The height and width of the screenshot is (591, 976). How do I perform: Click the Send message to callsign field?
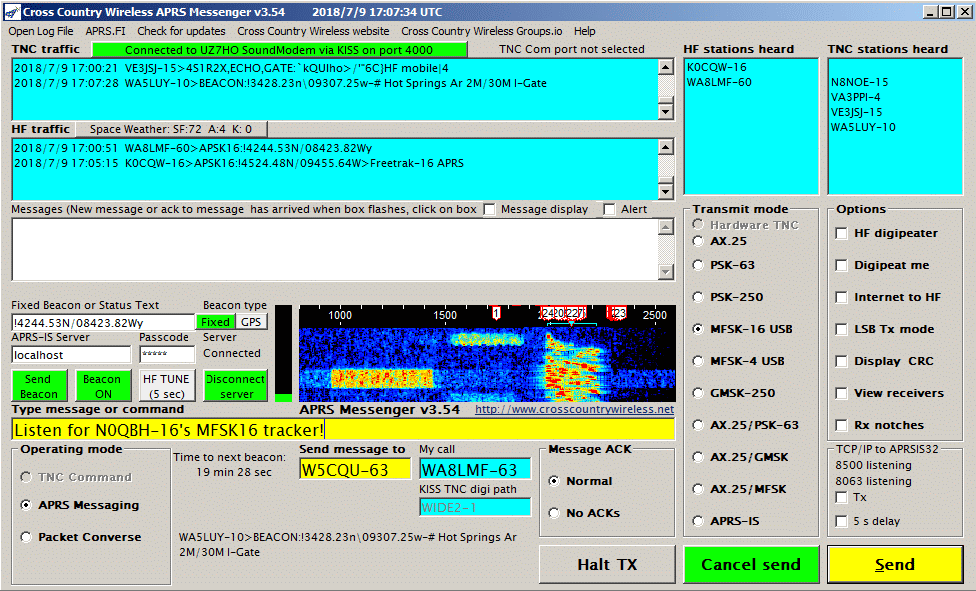[355, 470]
